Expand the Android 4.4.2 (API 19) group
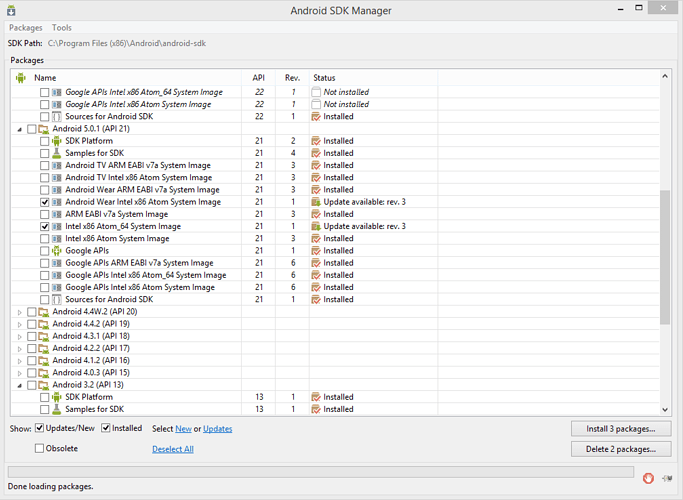Screen dimensions: 683x500 20,324
